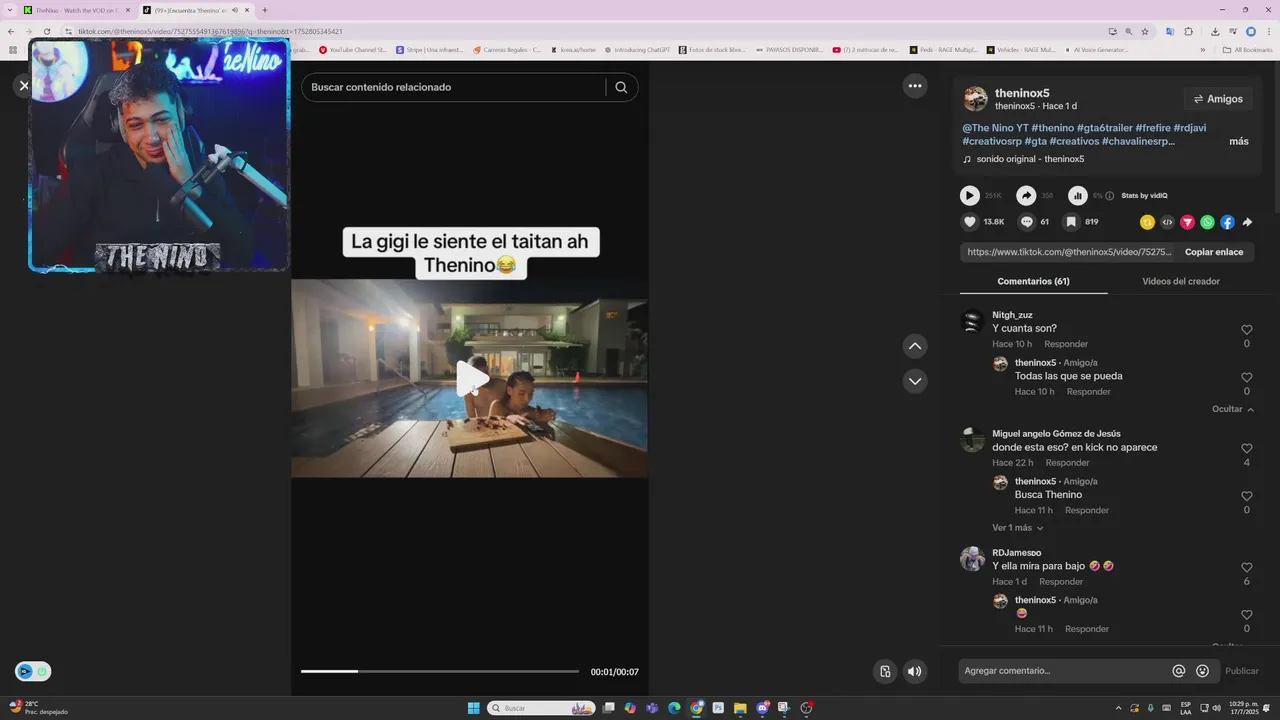The image size is (1280, 720).
Task: Click the clipboard icon beside volume
Action: (x=885, y=671)
